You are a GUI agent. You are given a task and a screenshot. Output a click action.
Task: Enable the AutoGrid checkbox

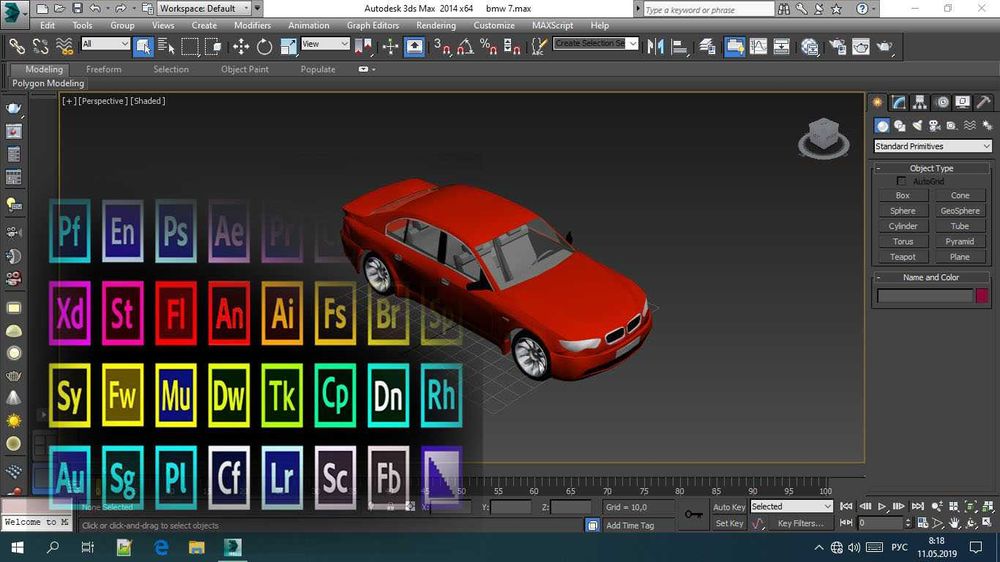point(901,181)
